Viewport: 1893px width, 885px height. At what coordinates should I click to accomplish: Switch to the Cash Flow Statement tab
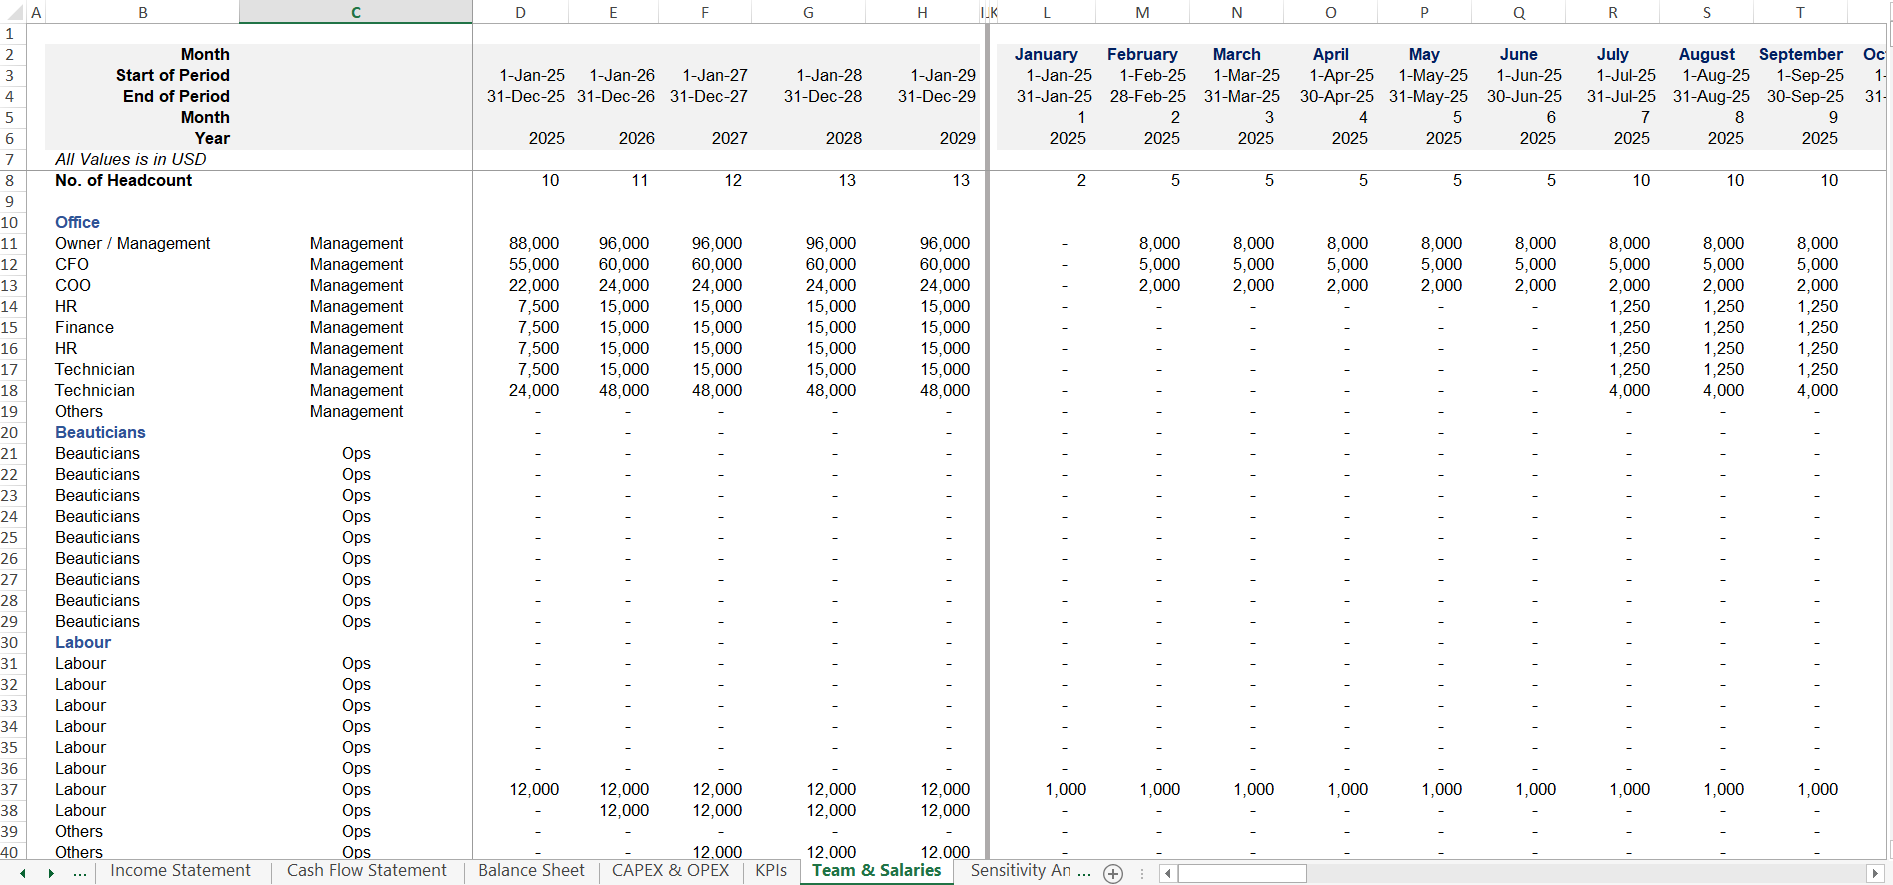[x=367, y=871]
